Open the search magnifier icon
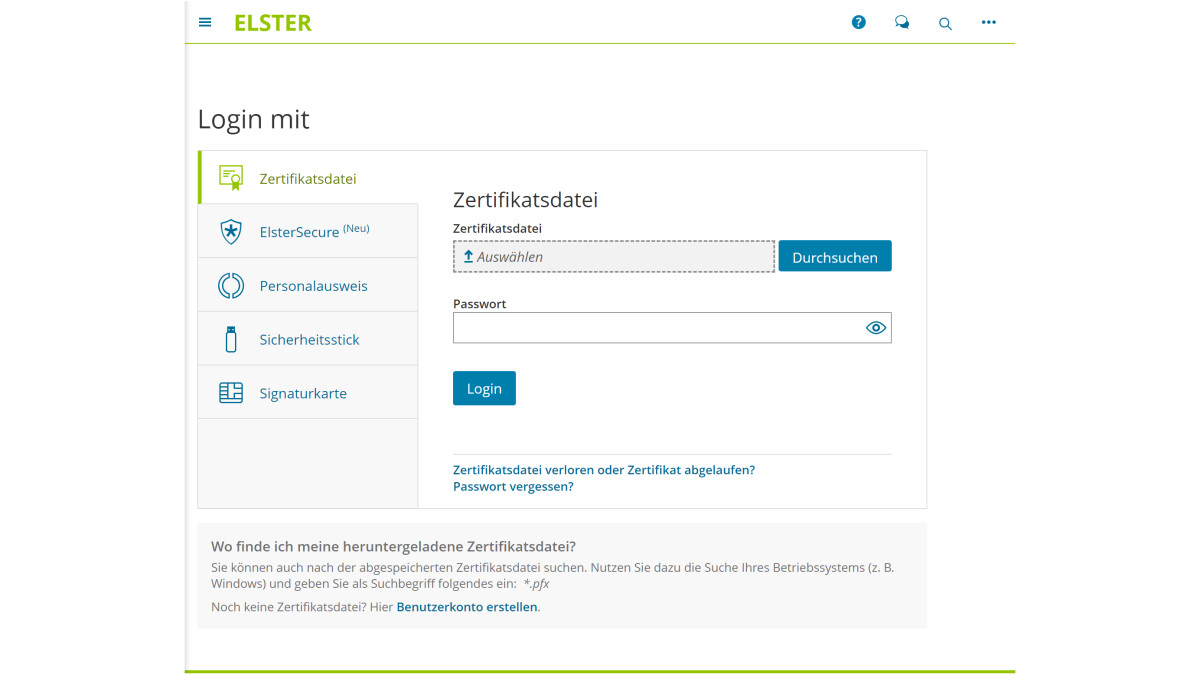The image size is (1200, 675). (945, 23)
